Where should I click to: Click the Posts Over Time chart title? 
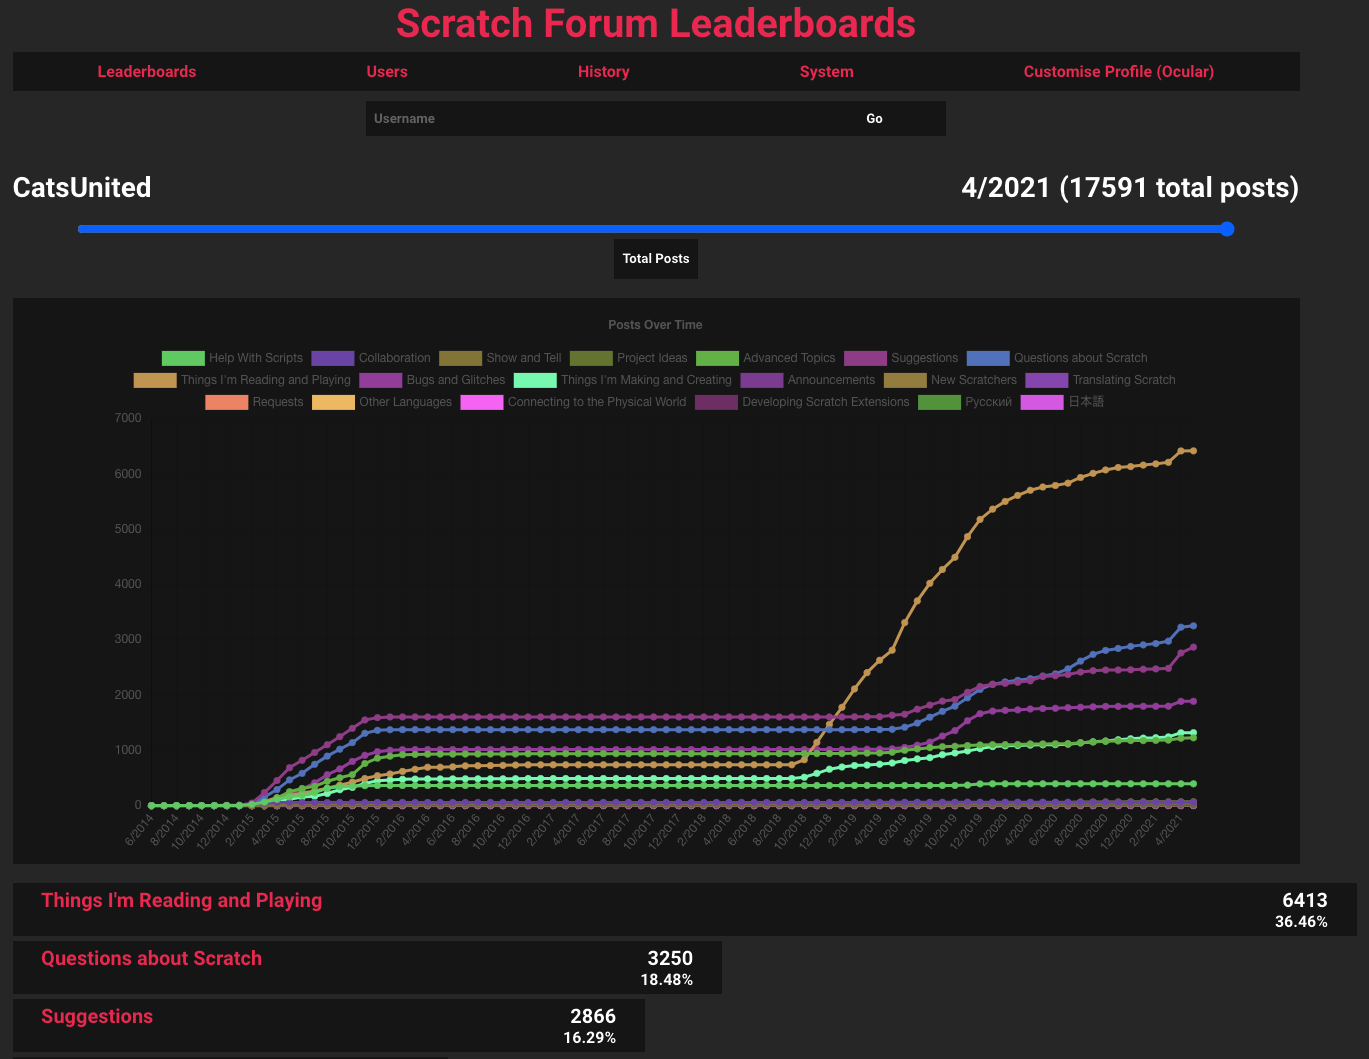click(655, 325)
